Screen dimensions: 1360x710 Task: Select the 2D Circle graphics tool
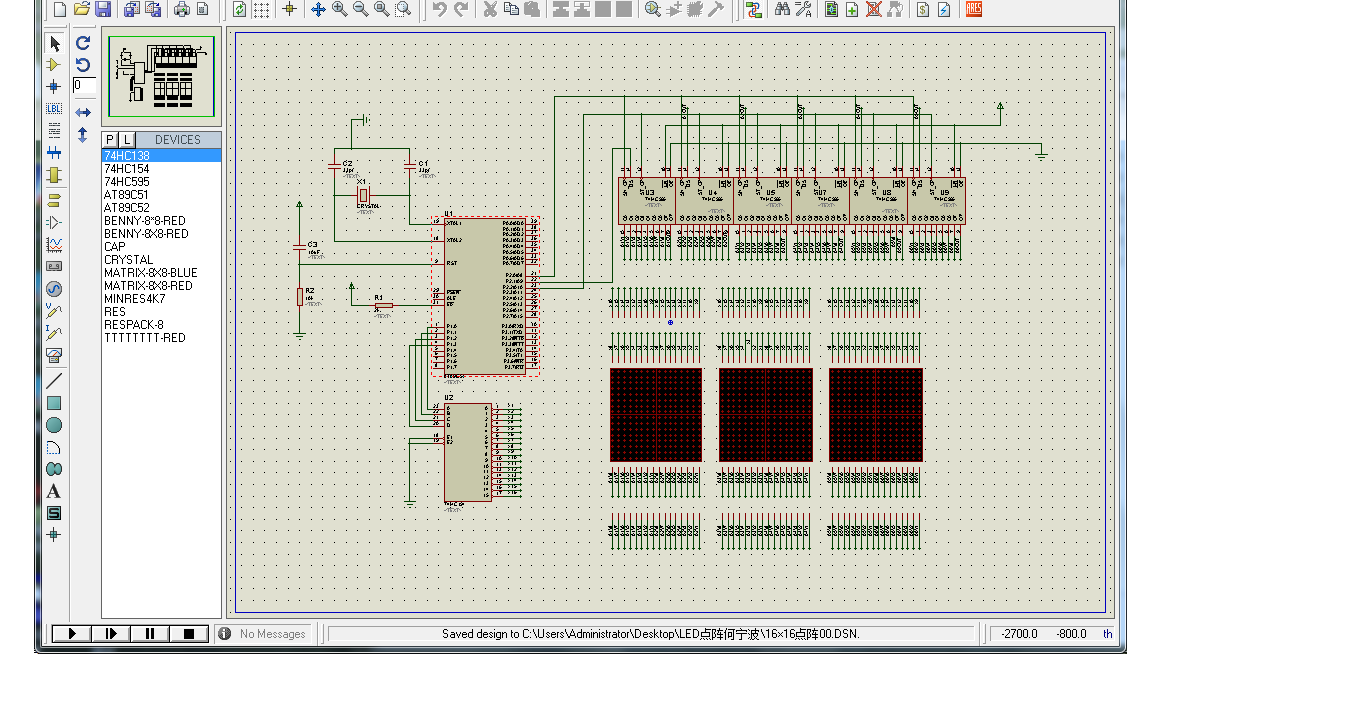click(x=54, y=425)
